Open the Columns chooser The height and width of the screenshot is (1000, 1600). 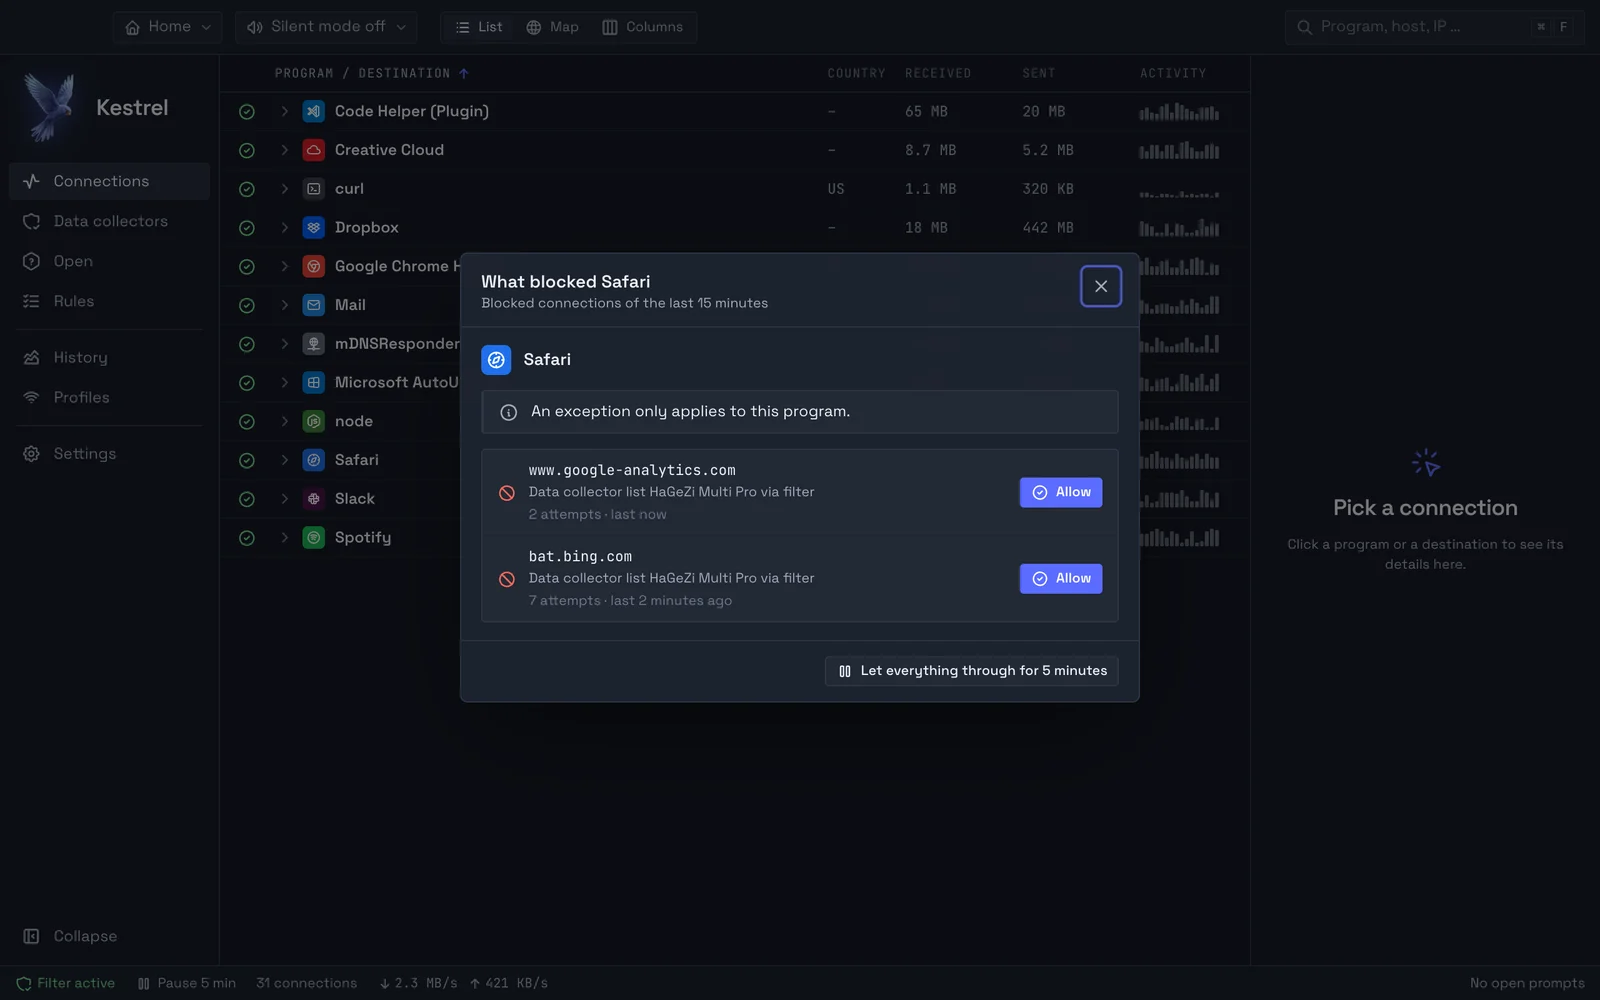pos(643,27)
